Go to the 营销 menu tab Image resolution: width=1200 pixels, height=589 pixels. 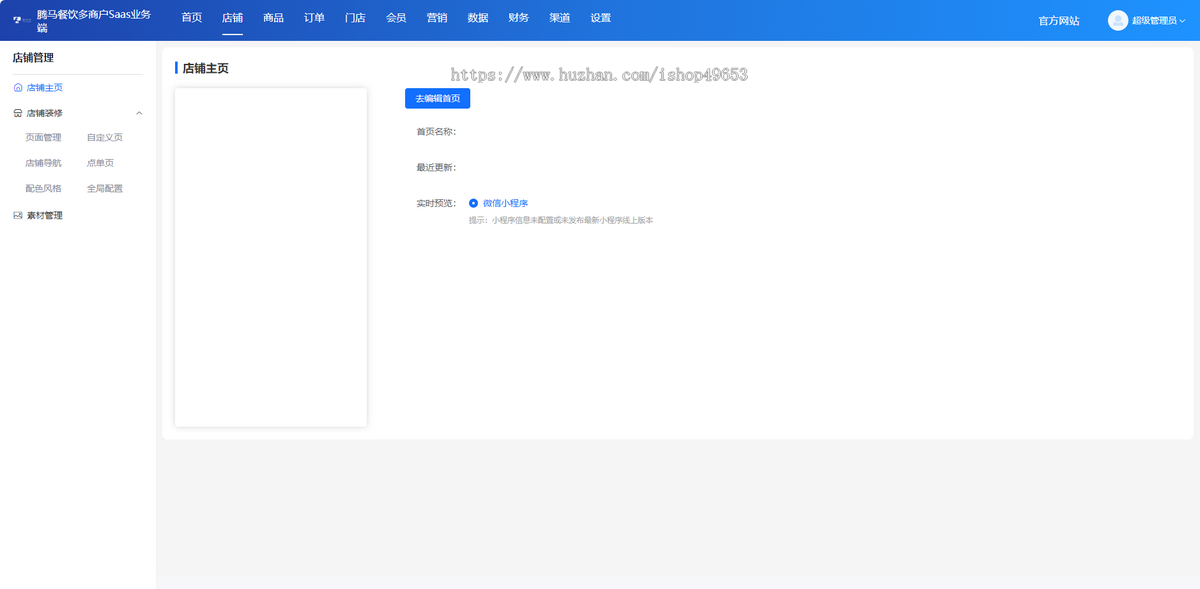437,18
